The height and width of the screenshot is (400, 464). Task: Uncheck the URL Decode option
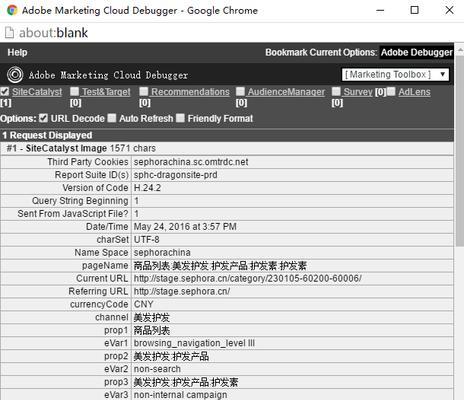point(43,118)
